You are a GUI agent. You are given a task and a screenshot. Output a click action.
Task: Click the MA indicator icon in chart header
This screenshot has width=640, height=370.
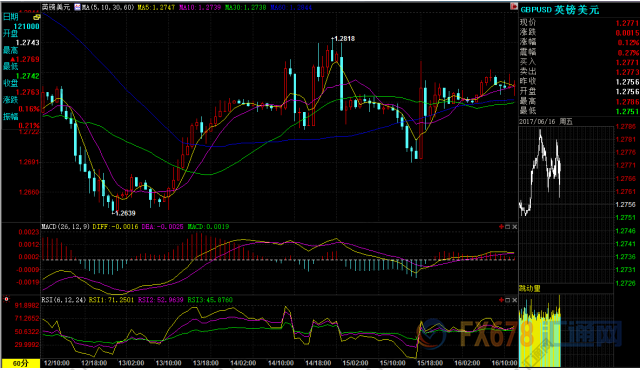pyautogui.click(x=77, y=7)
